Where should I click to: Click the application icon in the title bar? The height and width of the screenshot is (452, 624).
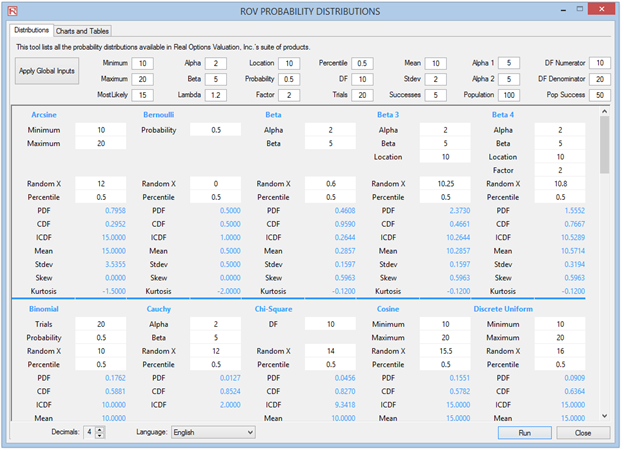pos(13,11)
